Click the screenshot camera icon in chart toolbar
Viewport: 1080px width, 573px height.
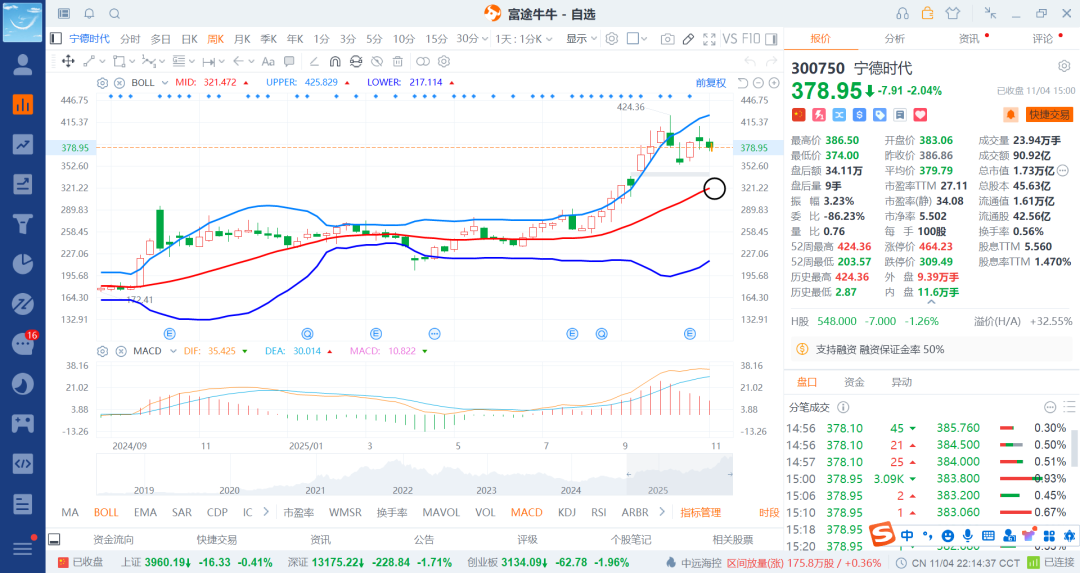667,39
